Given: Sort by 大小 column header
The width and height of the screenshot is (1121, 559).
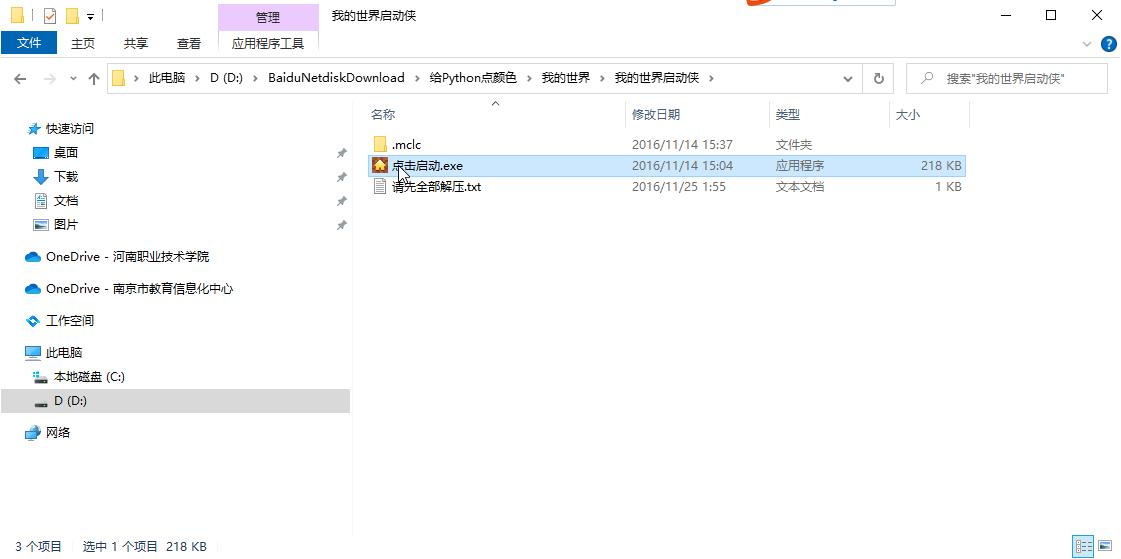Looking at the screenshot, I should click(x=907, y=114).
